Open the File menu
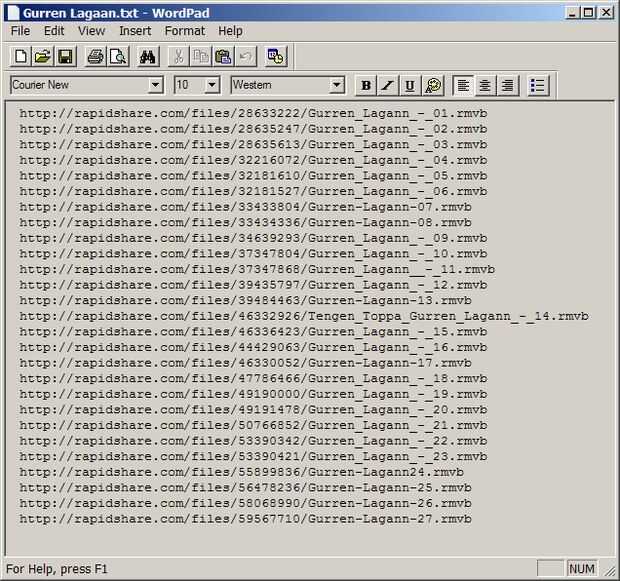Viewport: 620px width, 581px height. pos(20,31)
